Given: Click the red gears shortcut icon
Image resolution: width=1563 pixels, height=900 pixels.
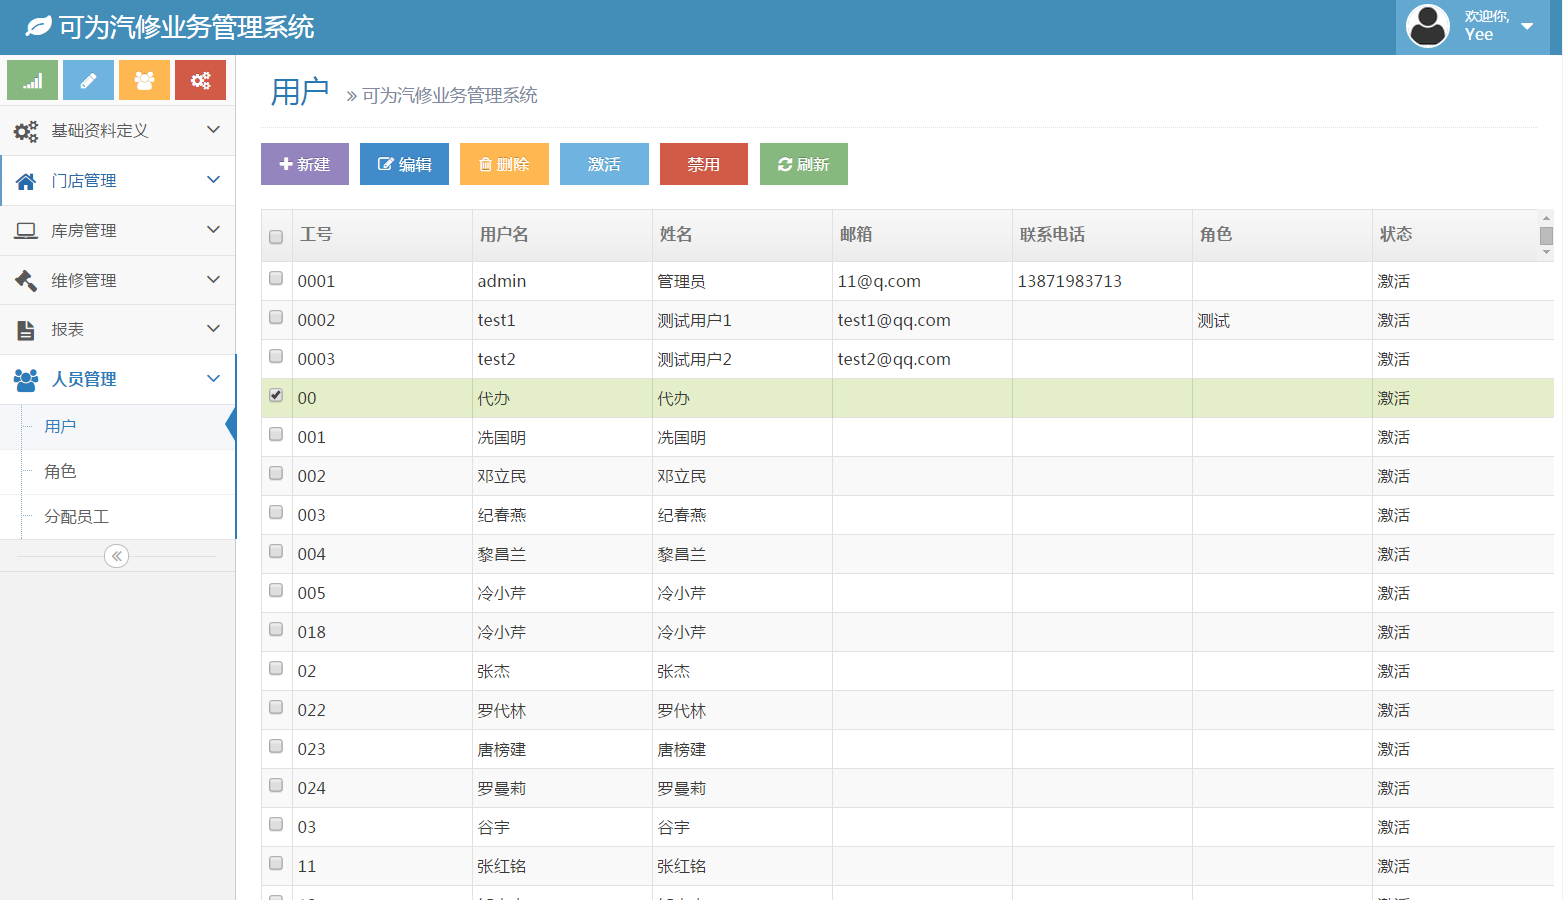Looking at the screenshot, I should (200, 80).
